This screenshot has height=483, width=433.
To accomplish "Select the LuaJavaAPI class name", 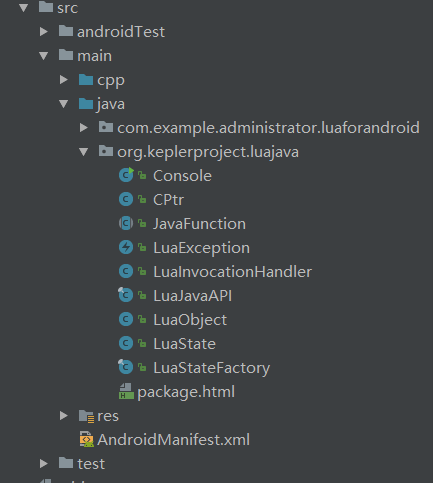I will pyautogui.click(x=193, y=296).
